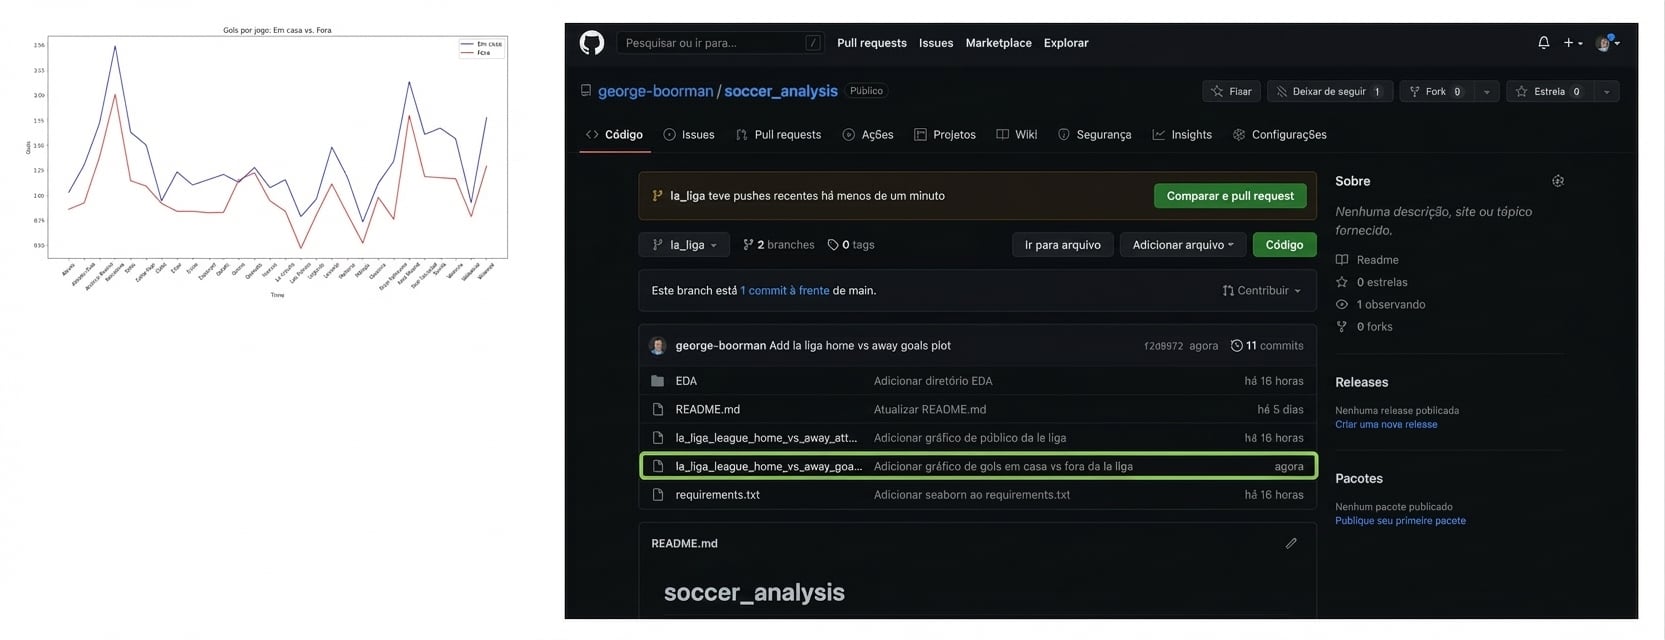Viewport: 1665px width, 640px height.
Task: Open commit 'Add la liga home vs away goals plot'
Action: click(860, 346)
